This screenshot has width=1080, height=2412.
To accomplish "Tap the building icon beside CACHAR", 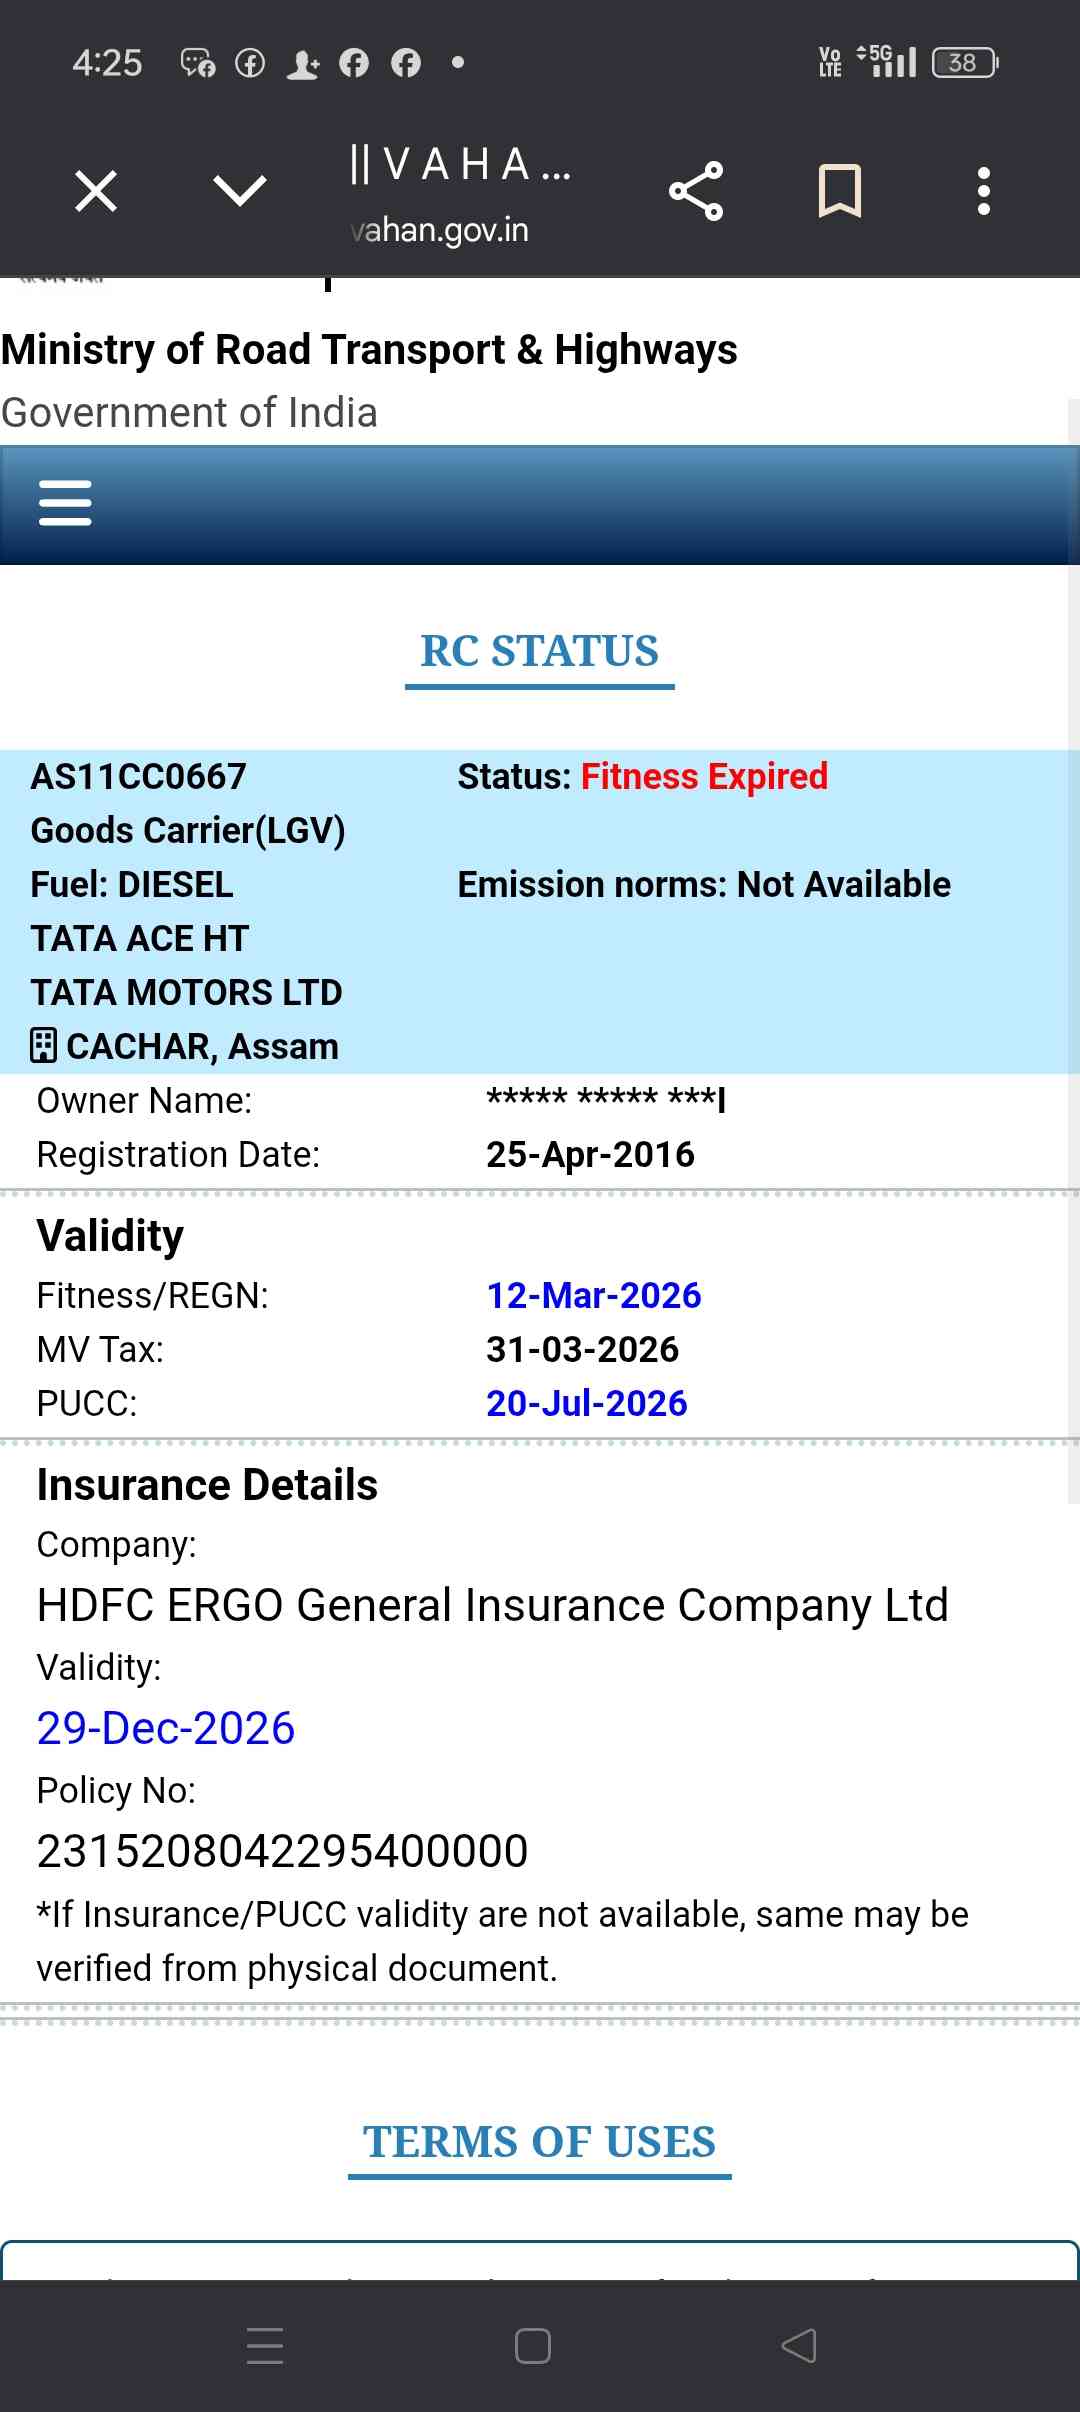I will (x=44, y=1046).
